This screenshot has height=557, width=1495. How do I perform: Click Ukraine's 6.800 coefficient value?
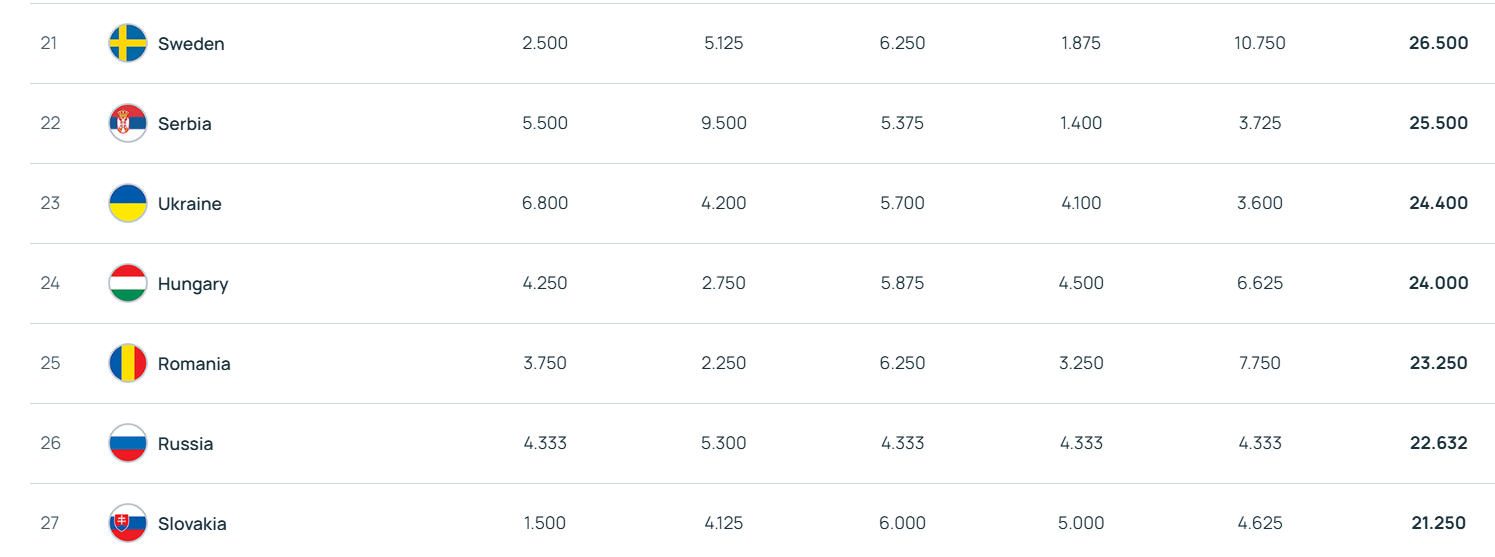545,203
